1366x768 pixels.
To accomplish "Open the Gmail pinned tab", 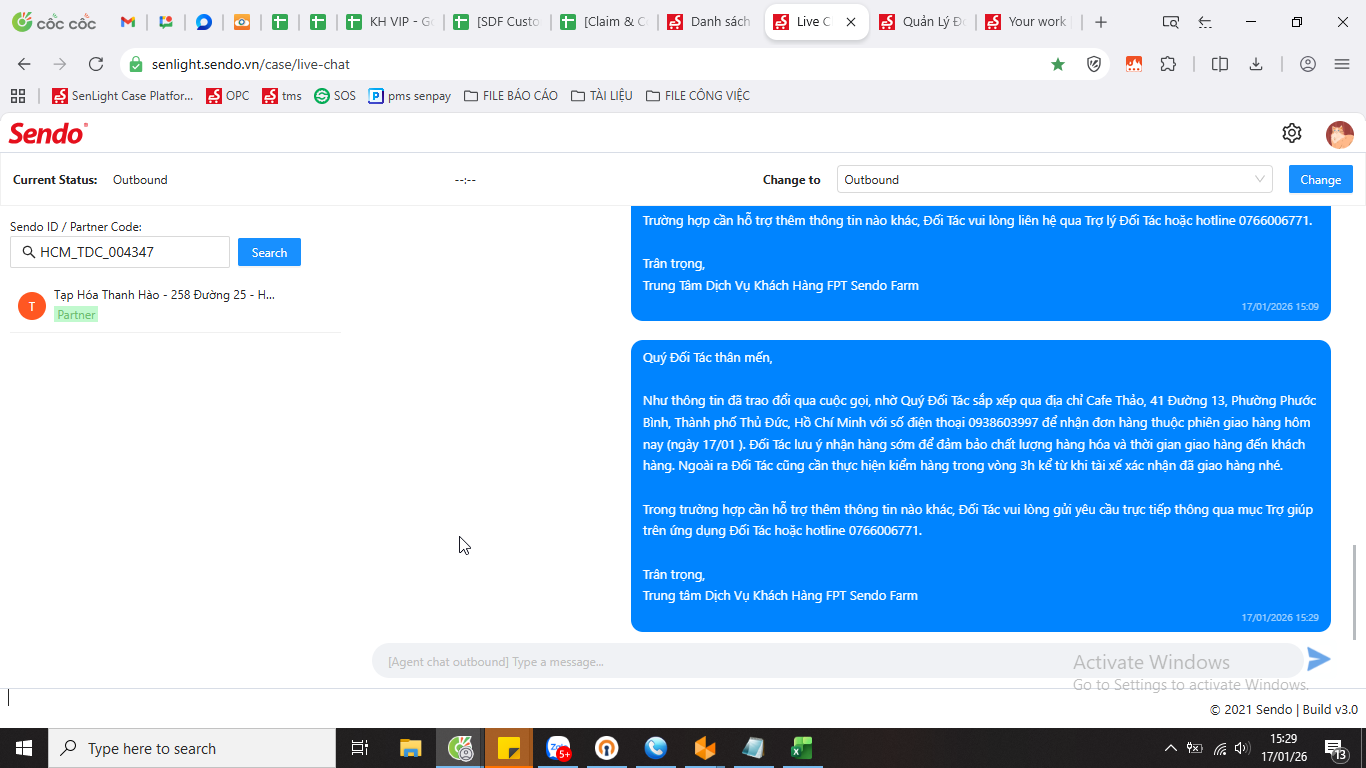I will tap(128, 22).
